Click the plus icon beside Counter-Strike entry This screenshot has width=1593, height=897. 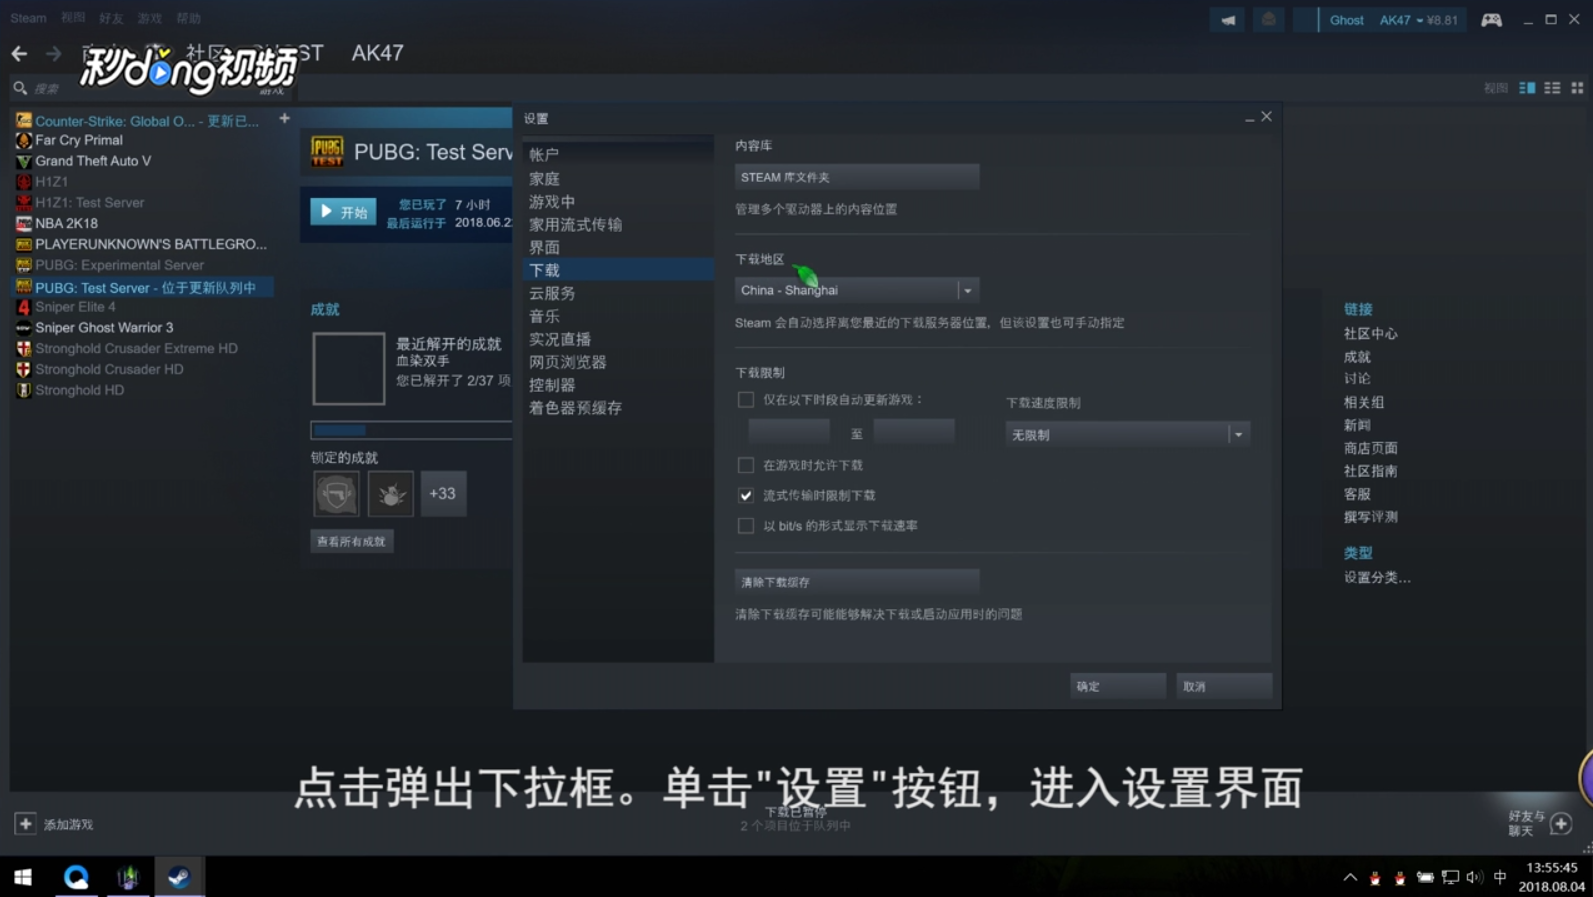(284, 119)
